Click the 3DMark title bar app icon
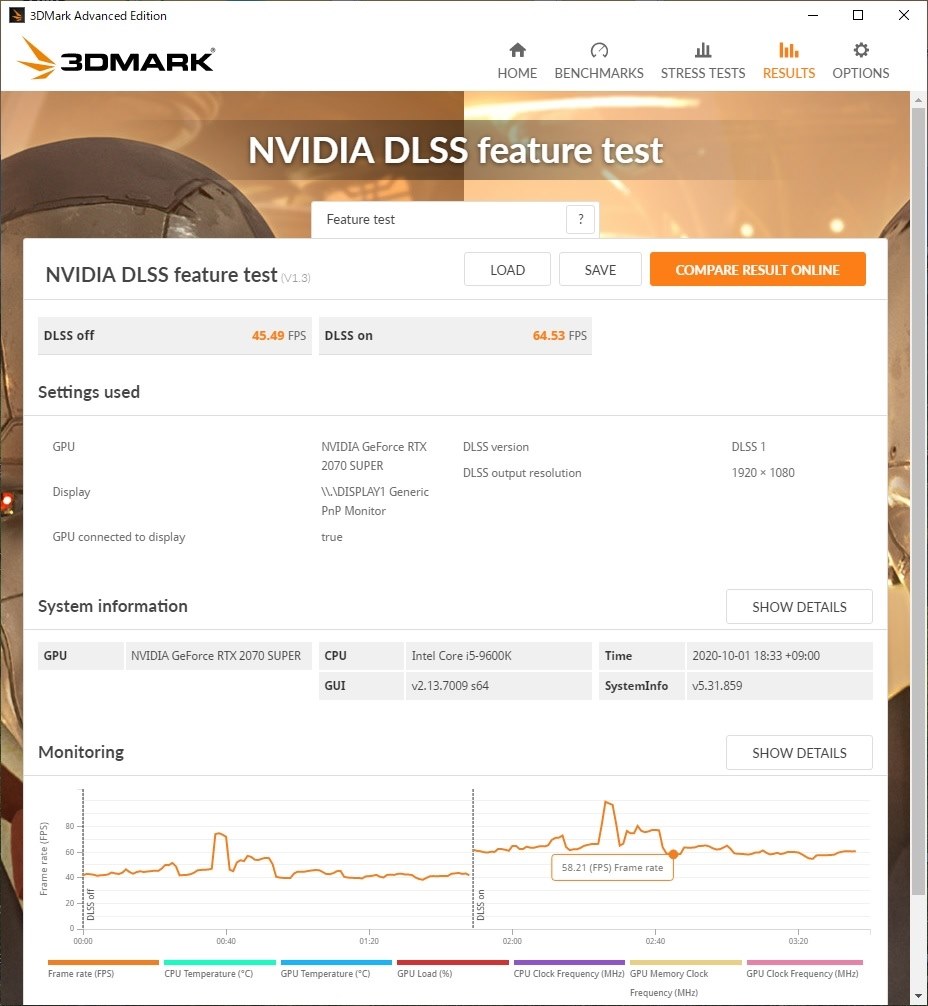This screenshot has height=1006, width=928. tap(16, 15)
